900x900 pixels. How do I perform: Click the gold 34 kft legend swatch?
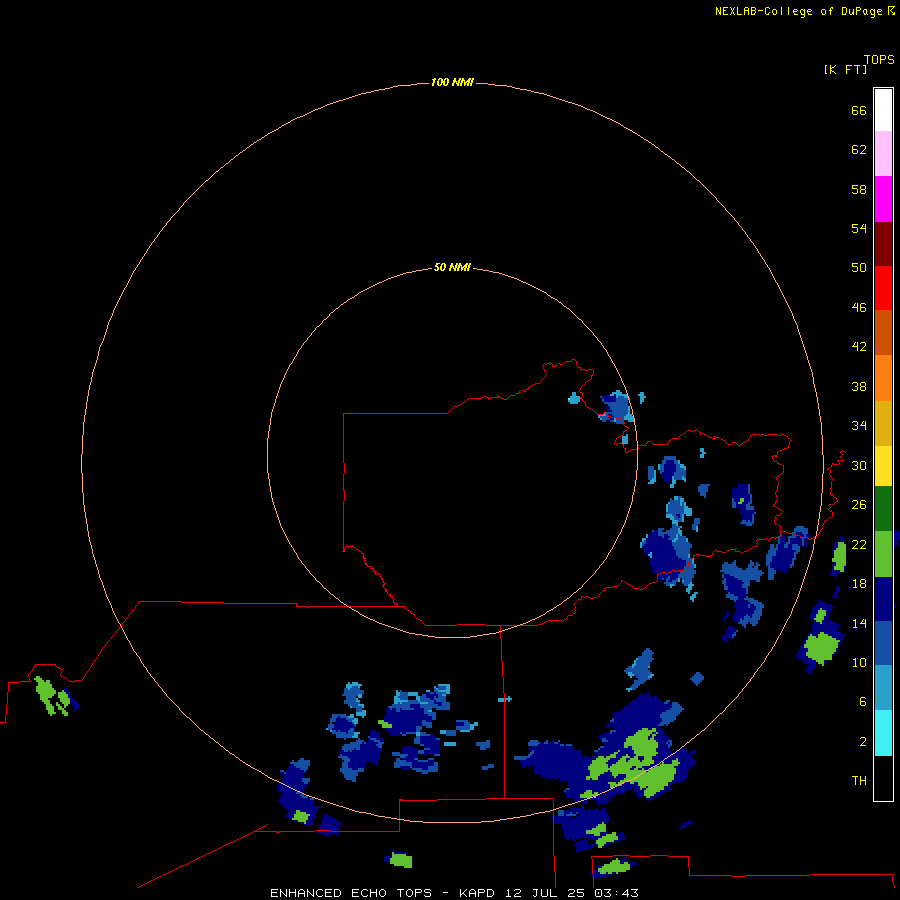click(883, 423)
